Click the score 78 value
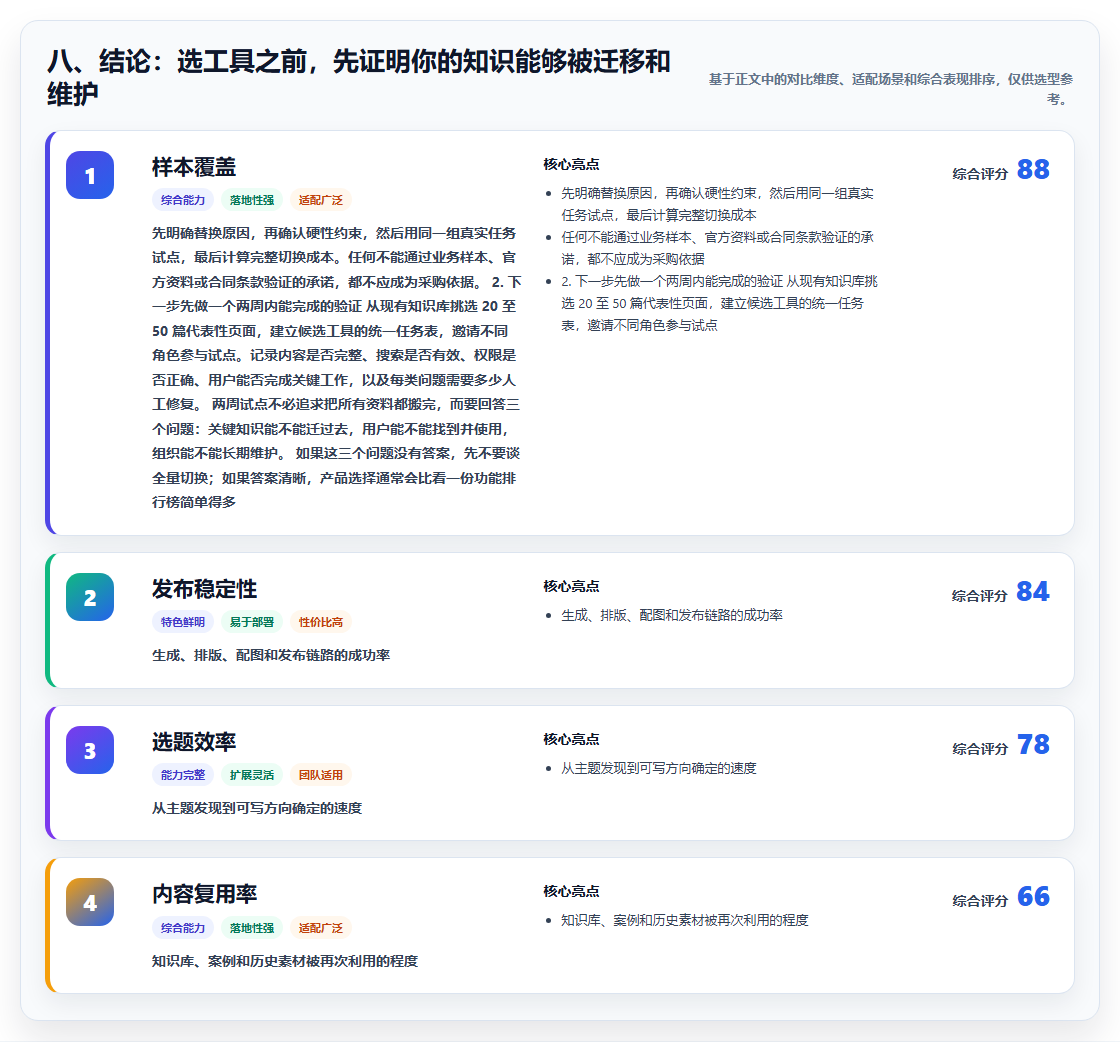 click(x=1033, y=744)
